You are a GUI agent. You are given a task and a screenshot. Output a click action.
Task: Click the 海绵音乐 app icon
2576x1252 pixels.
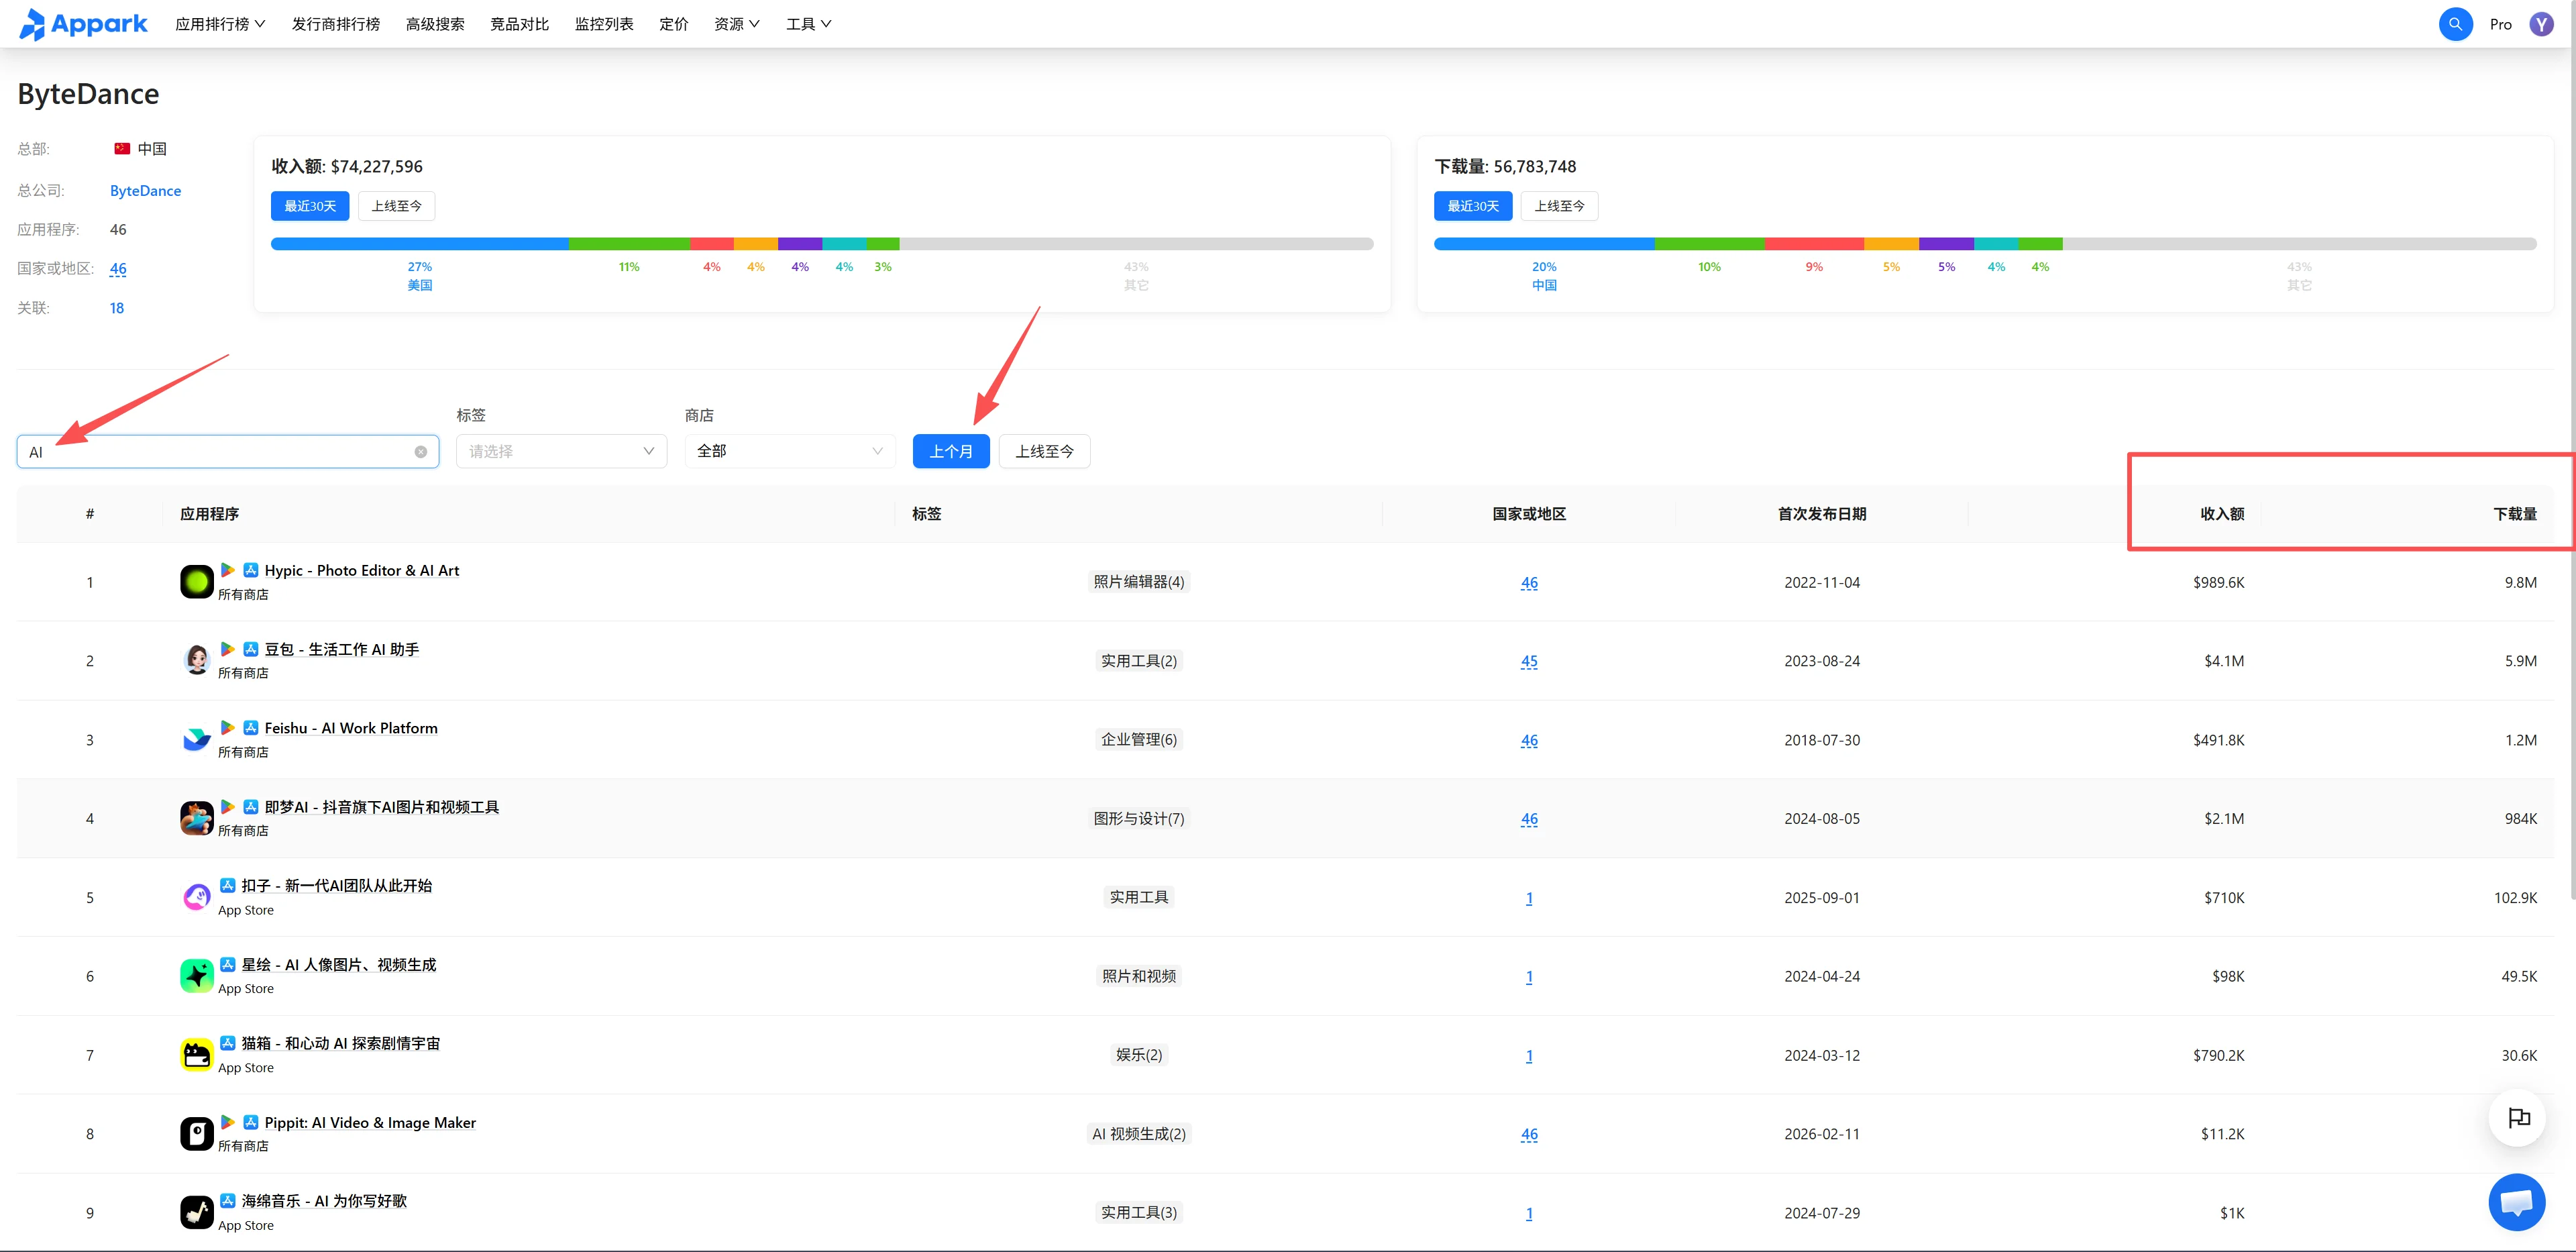[x=197, y=1212]
